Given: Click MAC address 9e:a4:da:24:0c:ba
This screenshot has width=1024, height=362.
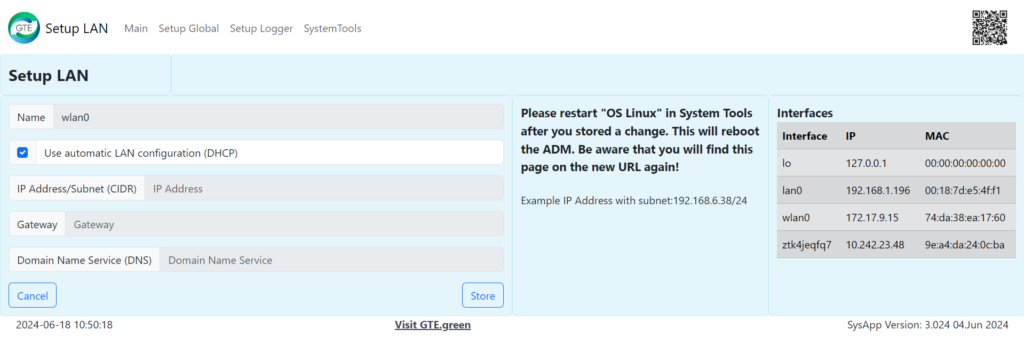Looking at the screenshot, I should point(965,244).
